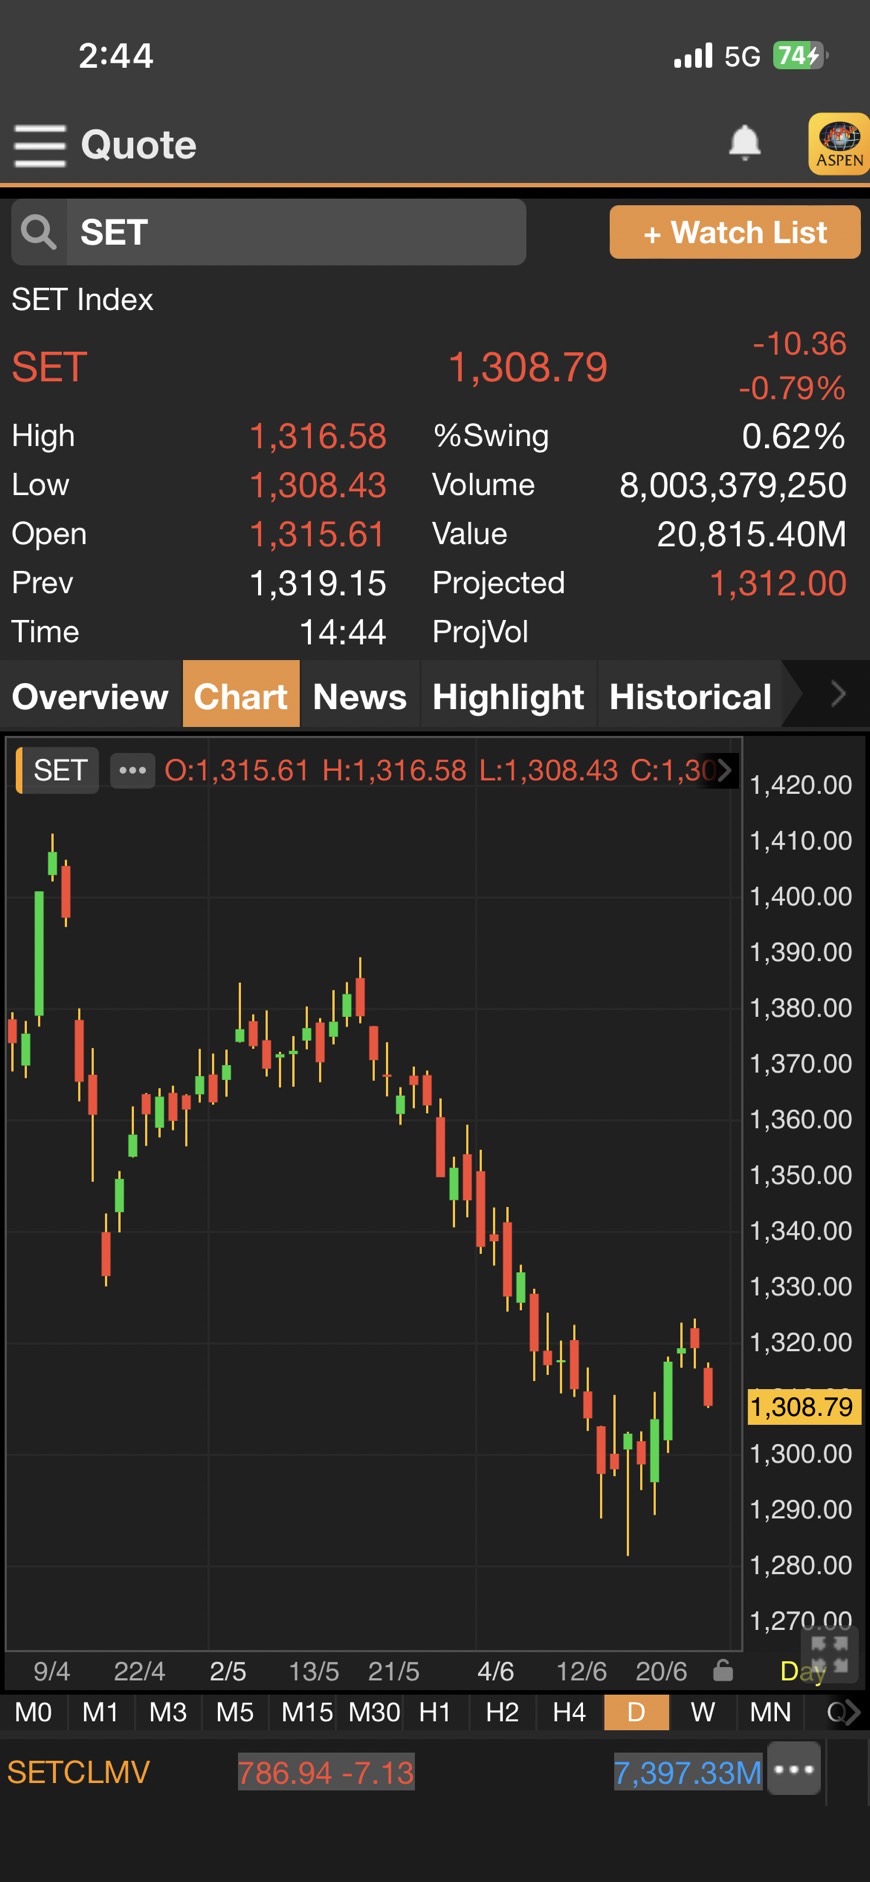Select H1 timeframe
The width and height of the screenshot is (870, 1882).
435,1712
